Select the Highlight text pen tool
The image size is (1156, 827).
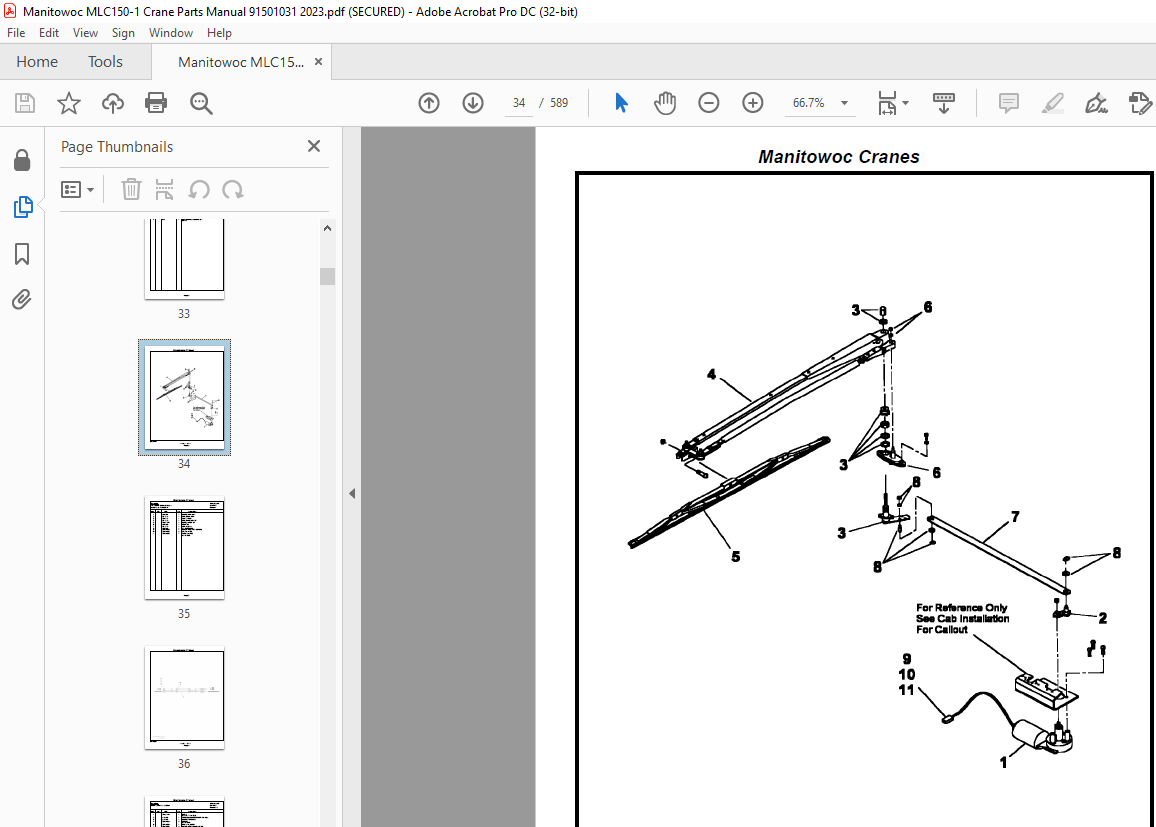click(1053, 103)
